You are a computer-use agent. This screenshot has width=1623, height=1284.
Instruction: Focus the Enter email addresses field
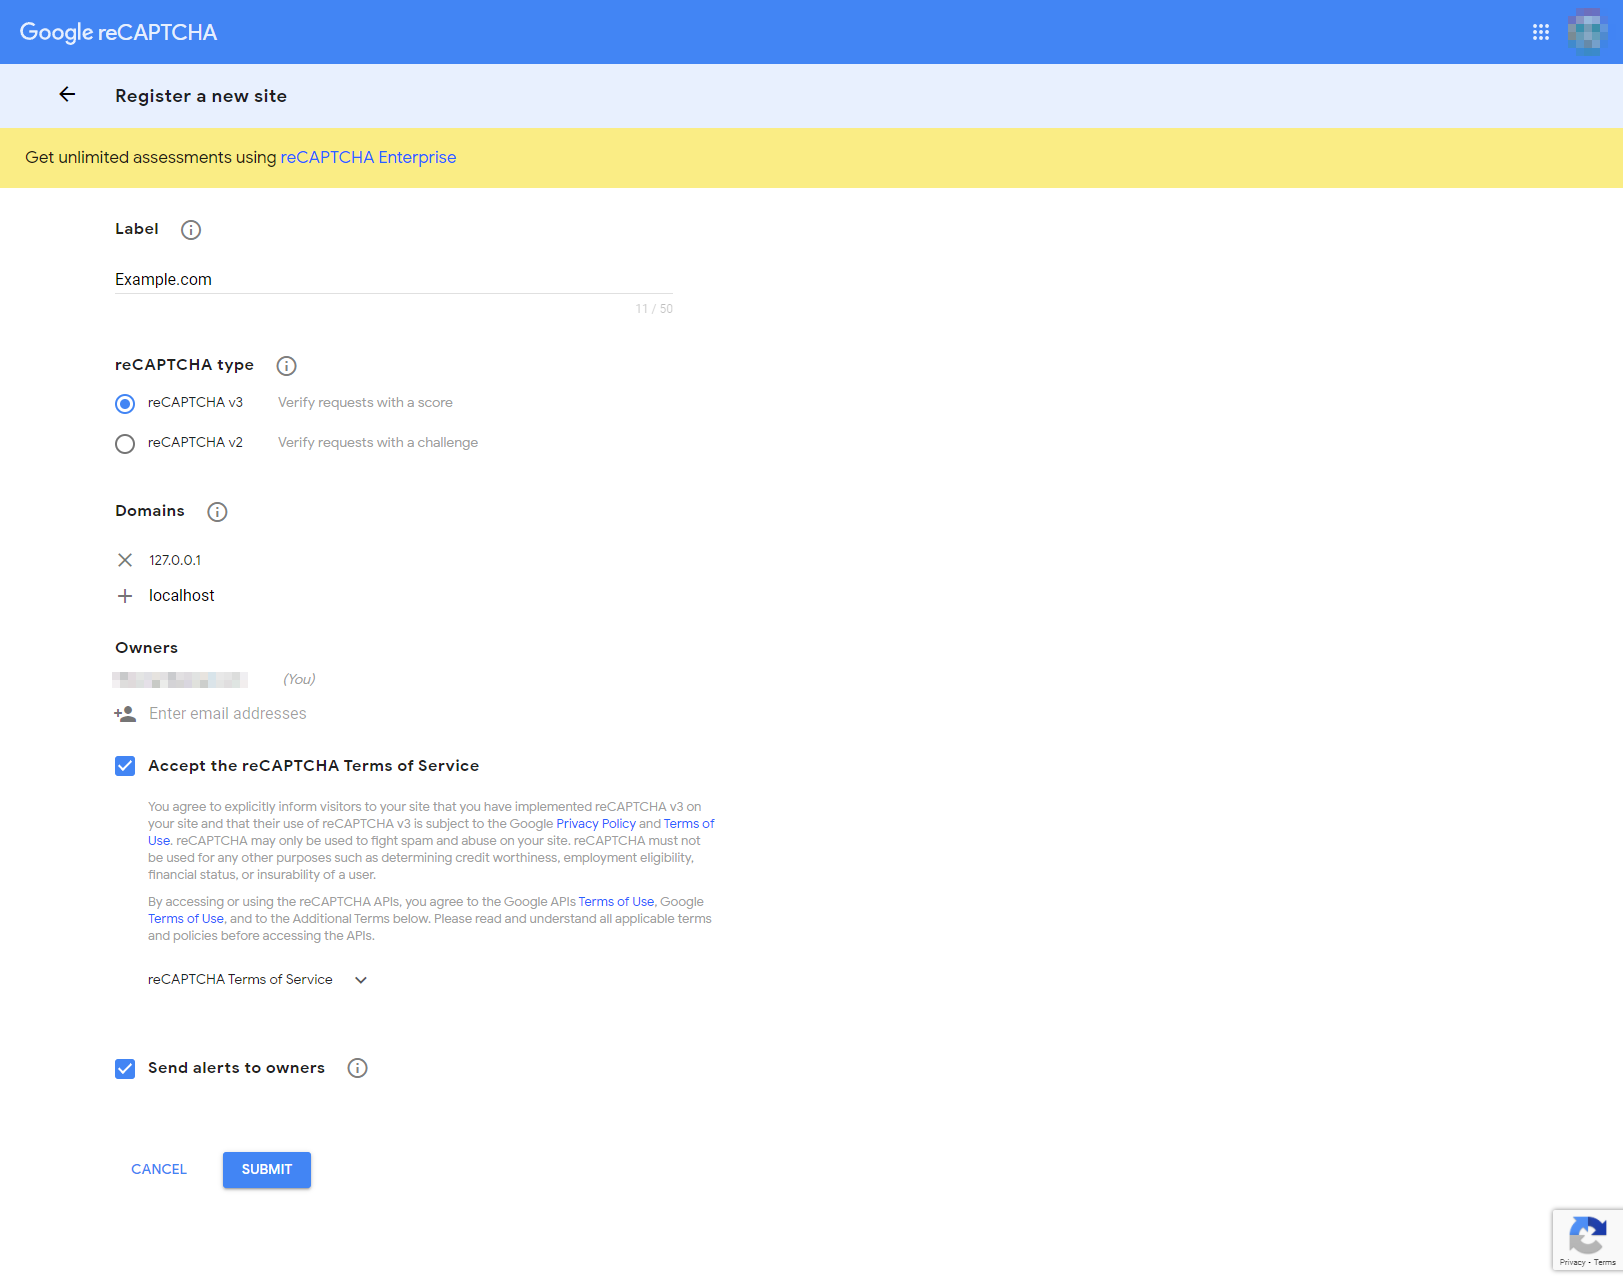coord(228,714)
